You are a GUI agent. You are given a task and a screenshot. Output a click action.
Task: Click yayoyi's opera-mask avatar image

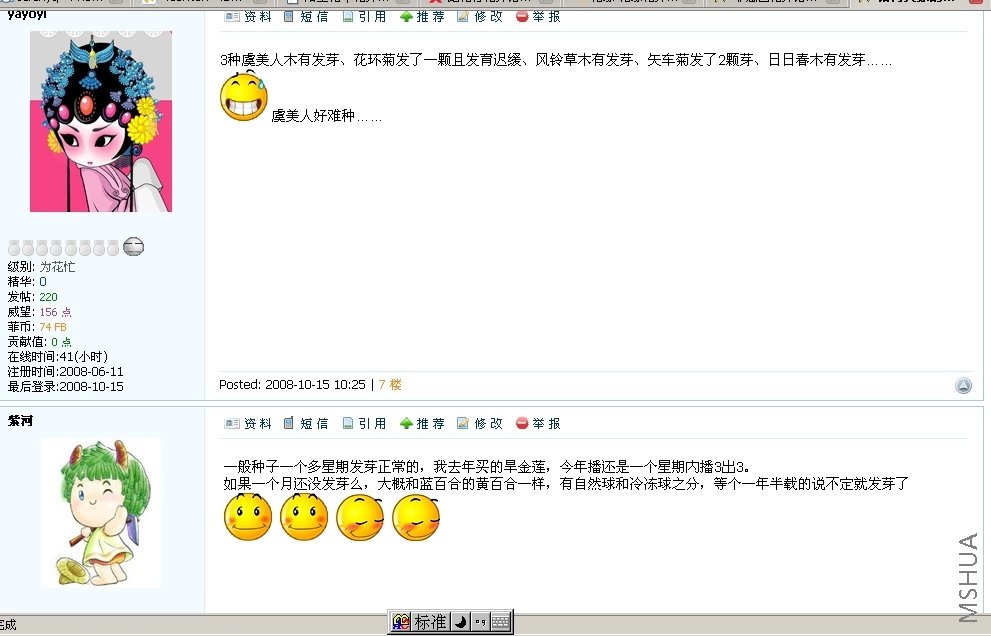(100, 121)
